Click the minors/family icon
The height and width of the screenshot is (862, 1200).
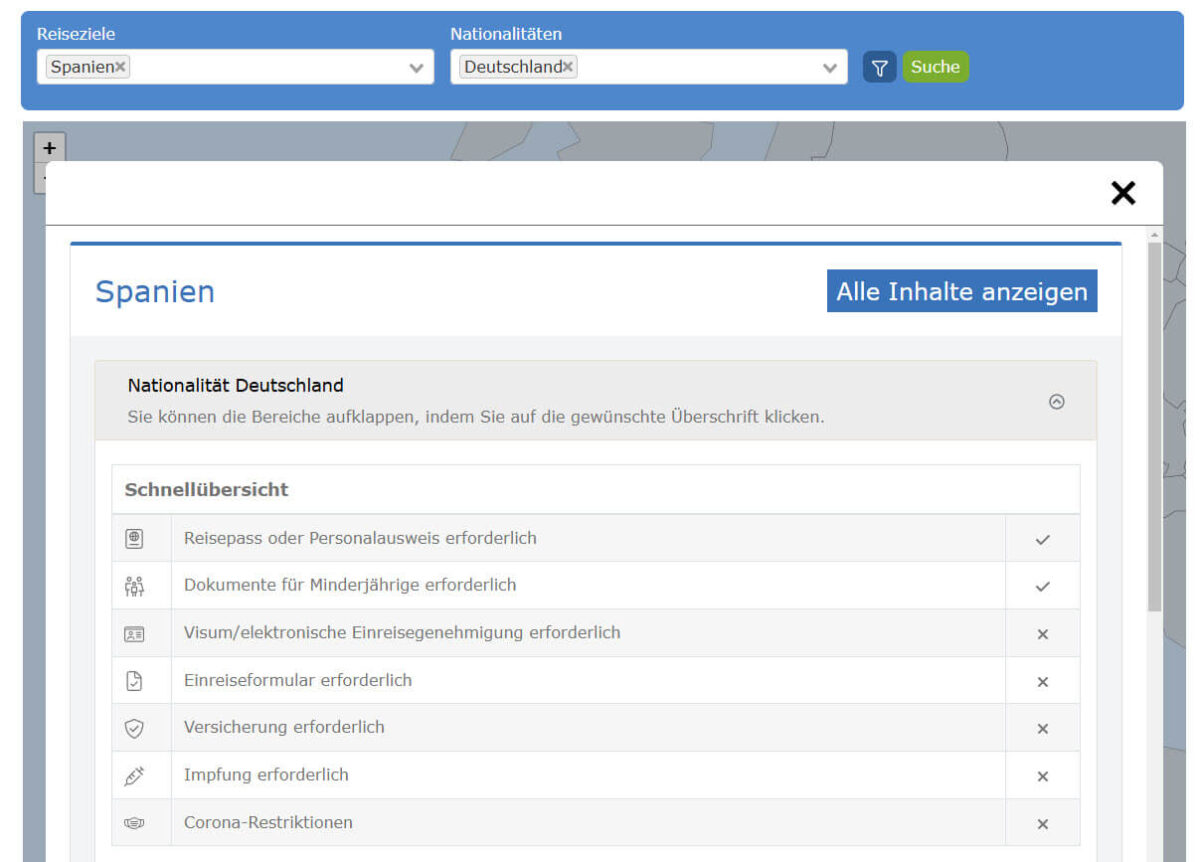click(x=141, y=586)
